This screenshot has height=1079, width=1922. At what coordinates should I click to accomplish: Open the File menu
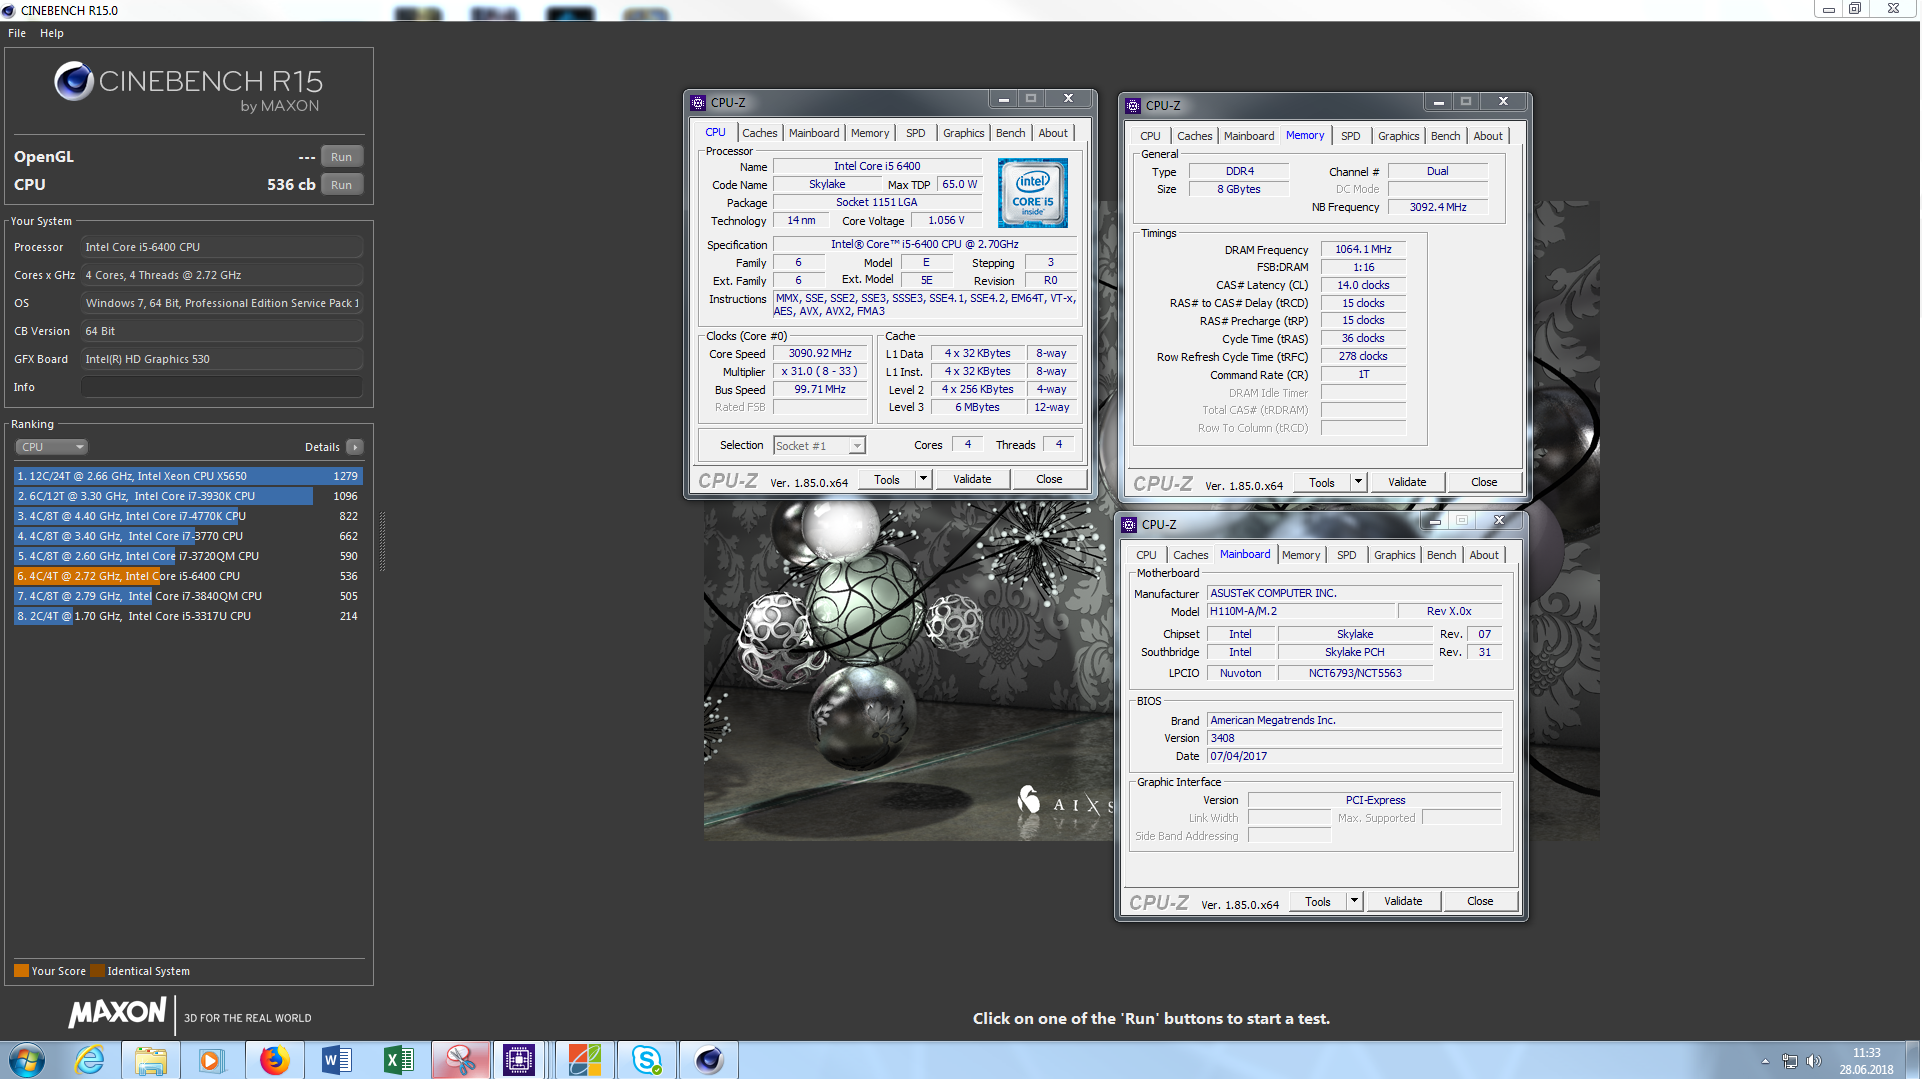(x=17, y=33)
